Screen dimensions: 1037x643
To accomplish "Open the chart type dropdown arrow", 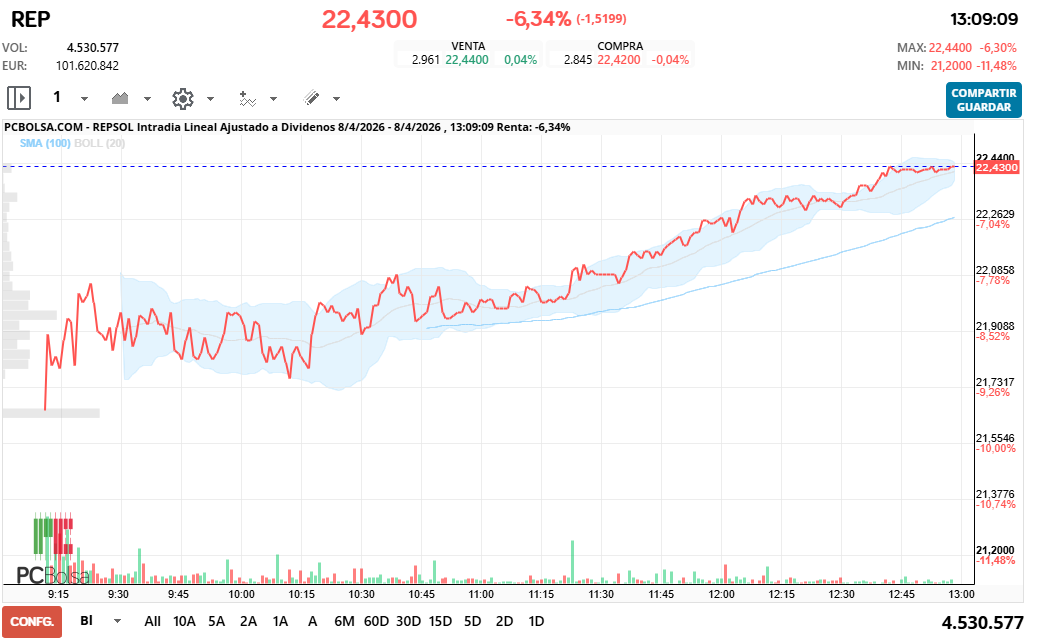I will [147, 98].
